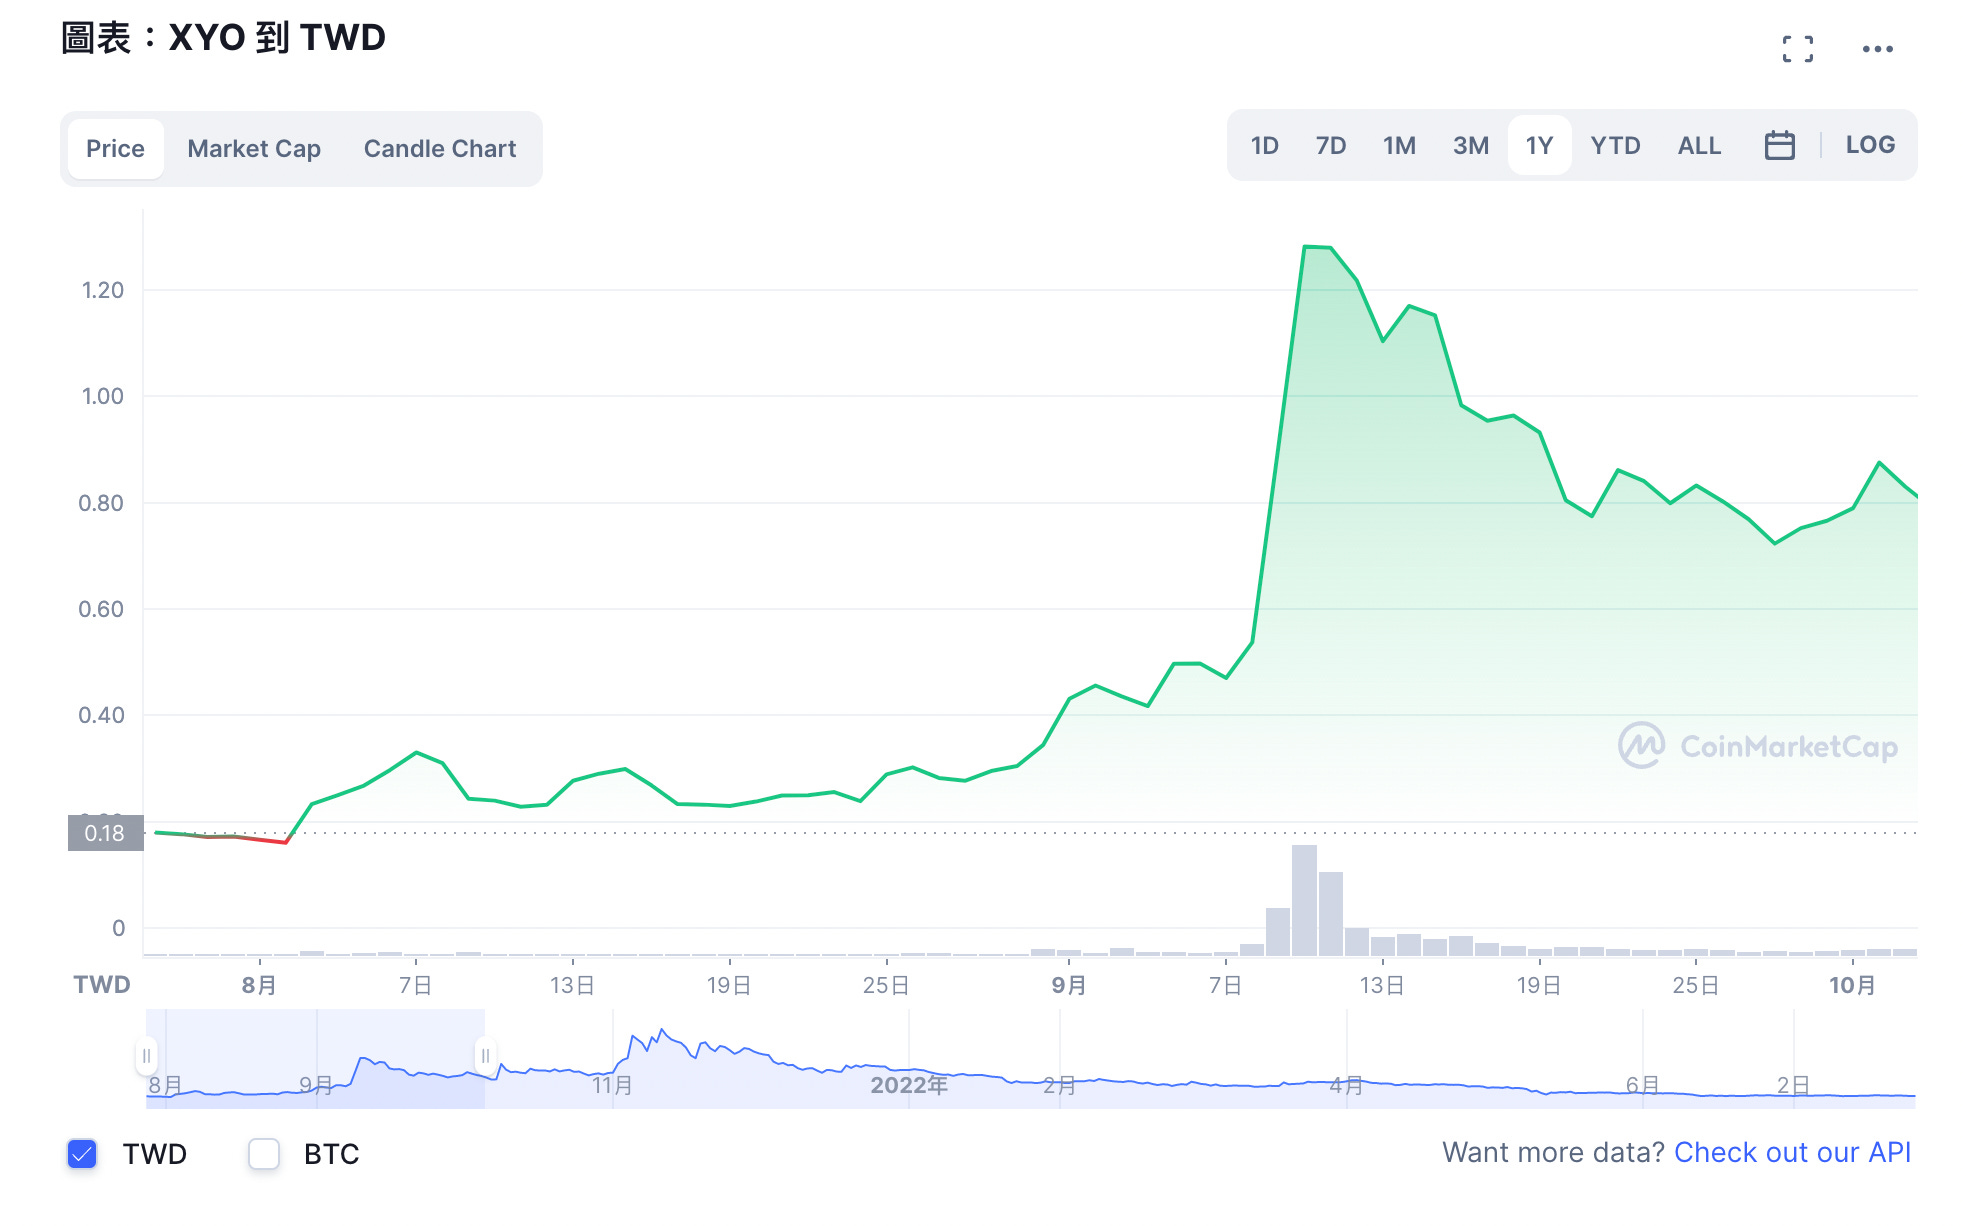Switch to the Market Cap tab

click(253, 148)
